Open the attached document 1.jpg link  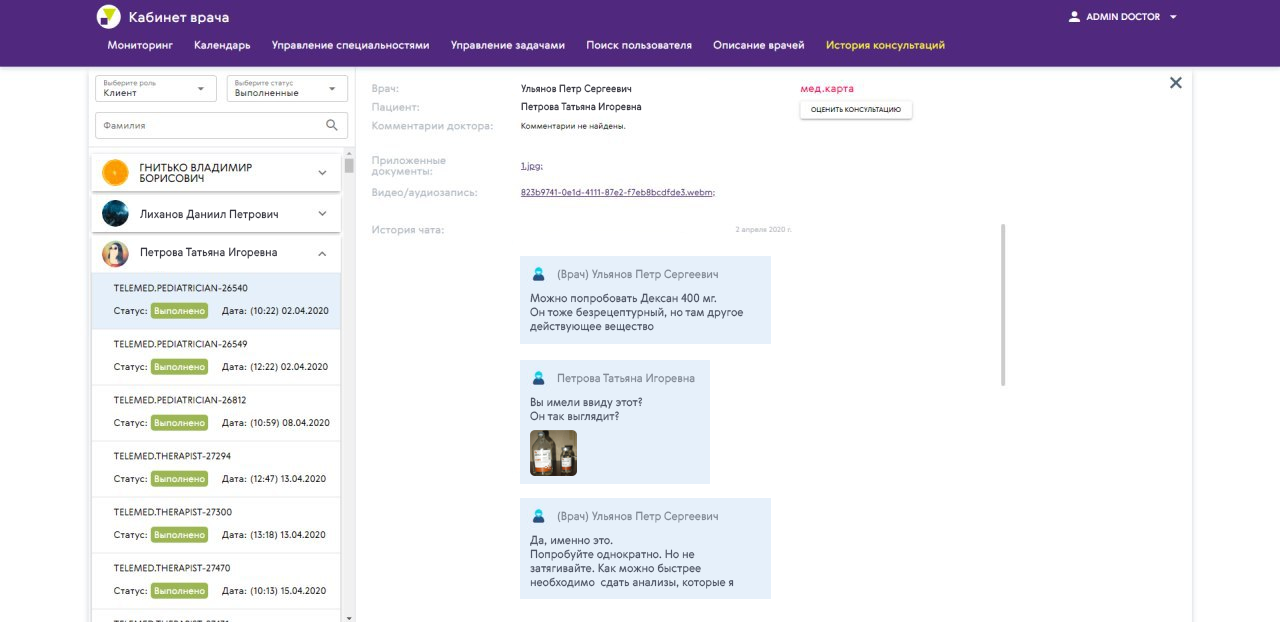pyautogui.click(x=531, y=166)
